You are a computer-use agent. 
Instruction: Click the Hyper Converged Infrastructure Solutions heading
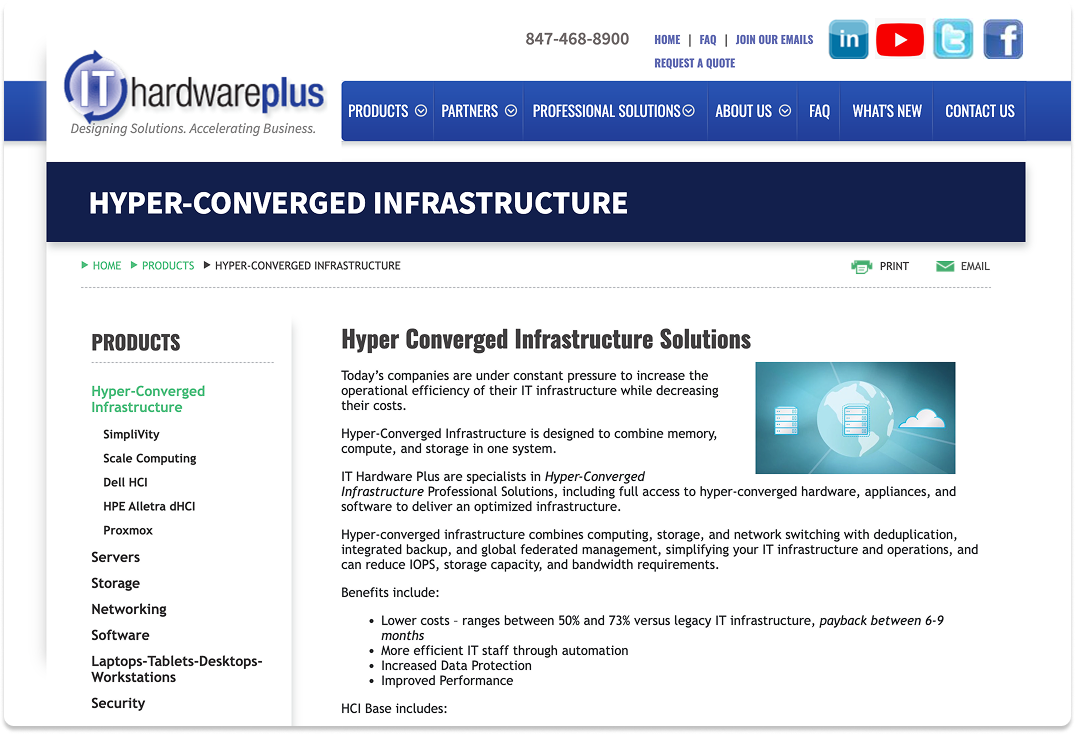(546, 339)
